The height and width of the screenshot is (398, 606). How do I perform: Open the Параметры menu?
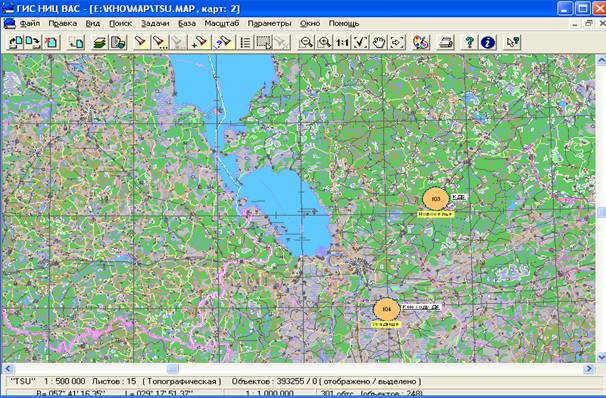coord(269,24)
